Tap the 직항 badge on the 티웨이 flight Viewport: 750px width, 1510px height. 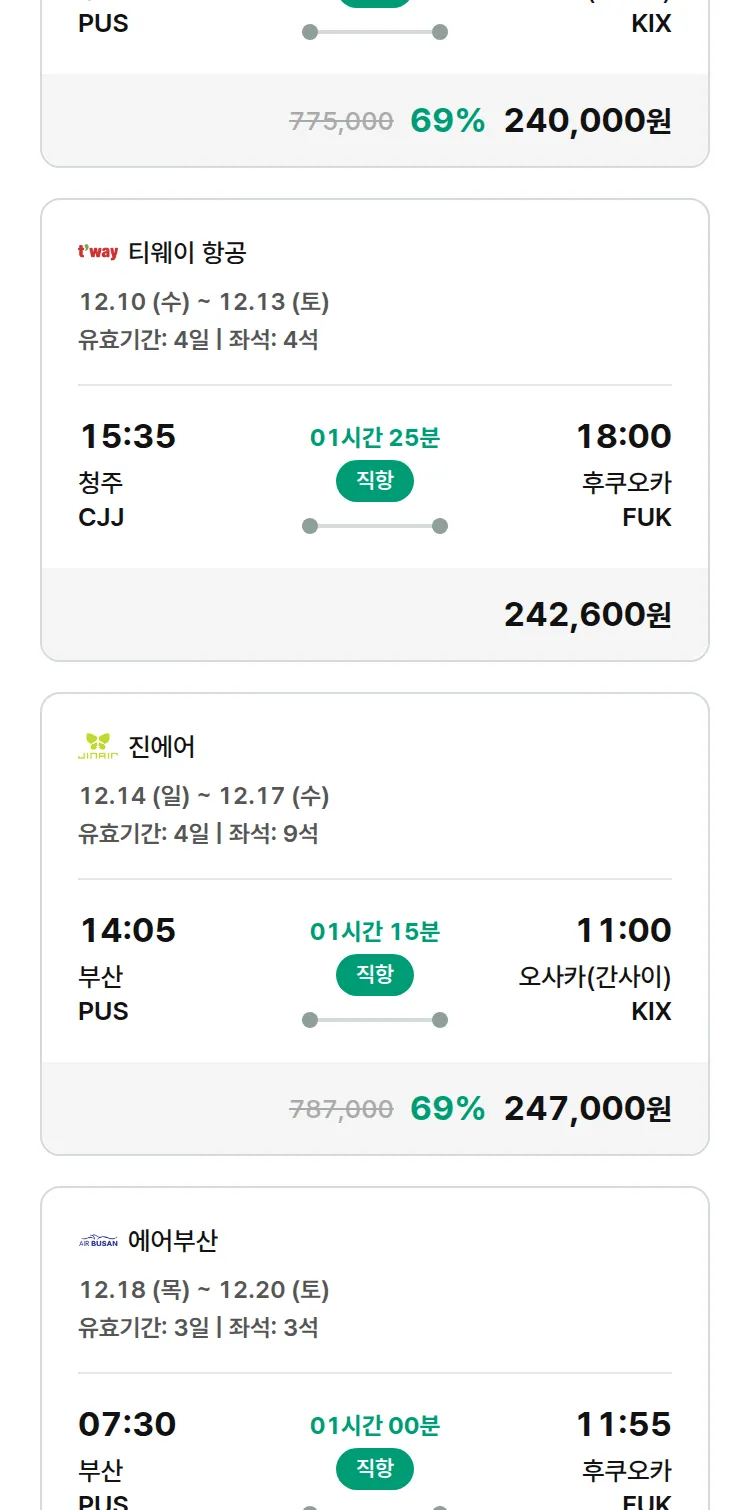pyautogui.click(x=374, y=481)
